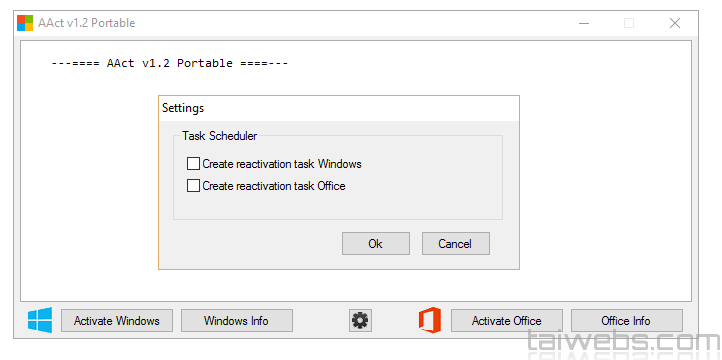The width and height of the screenshot is (722, 360).
Task: Click the taiwebs.com watermark text
Action: pos(623,343)
